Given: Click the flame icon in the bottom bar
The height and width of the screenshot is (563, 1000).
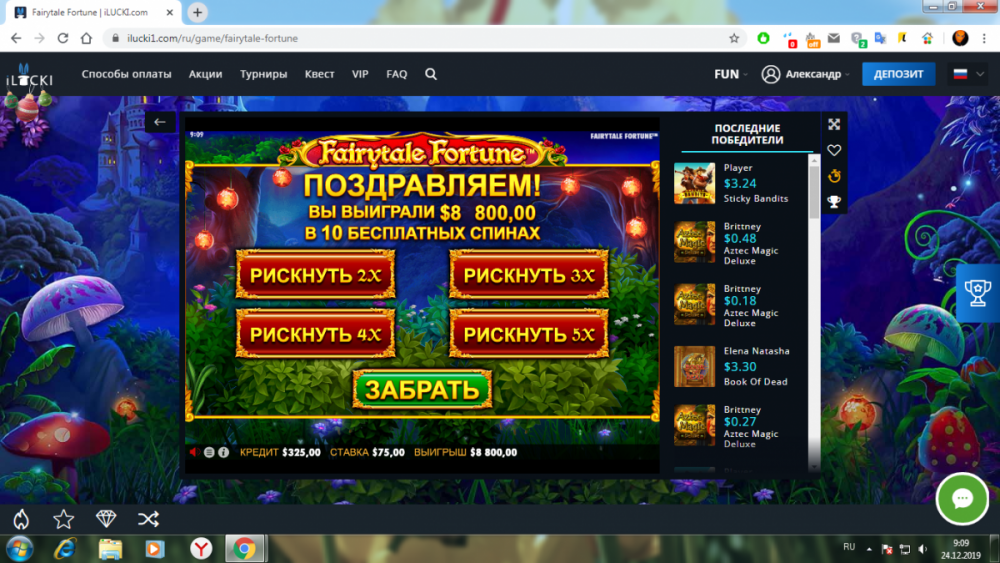Looking at the screenshot, I should click(x=20, y=519).
